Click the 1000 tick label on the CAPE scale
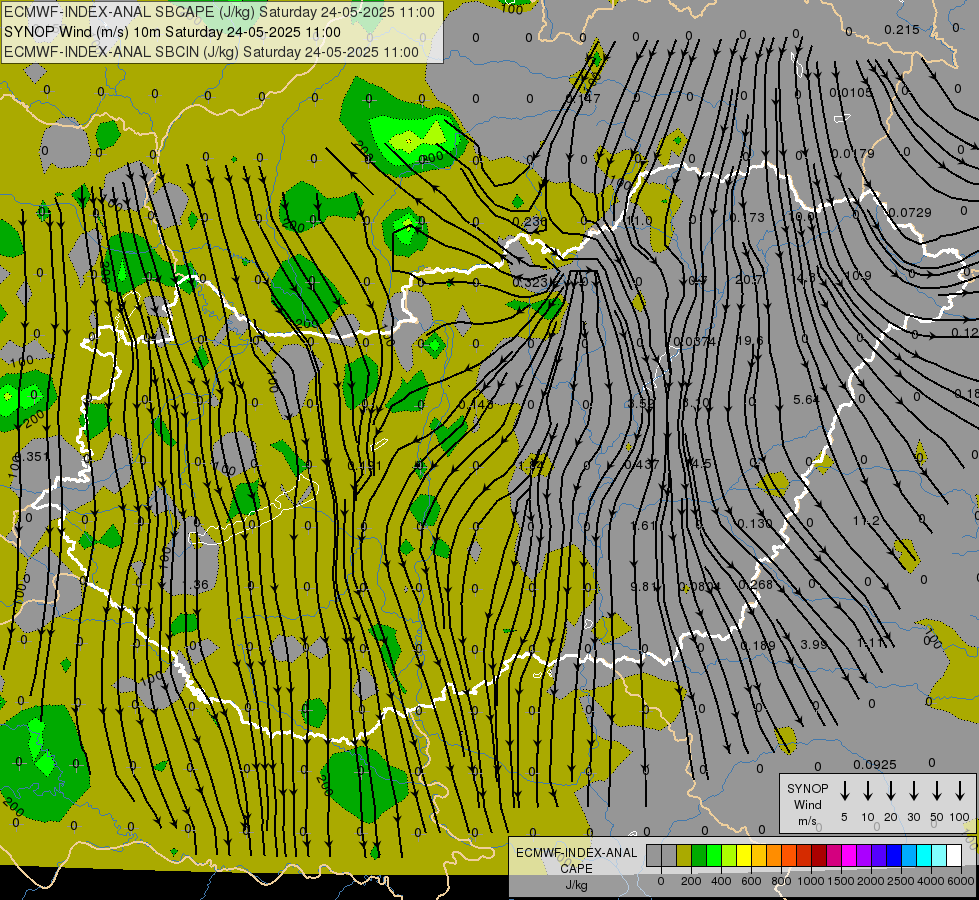The image size is (979, 900). [x=810, y=881]
